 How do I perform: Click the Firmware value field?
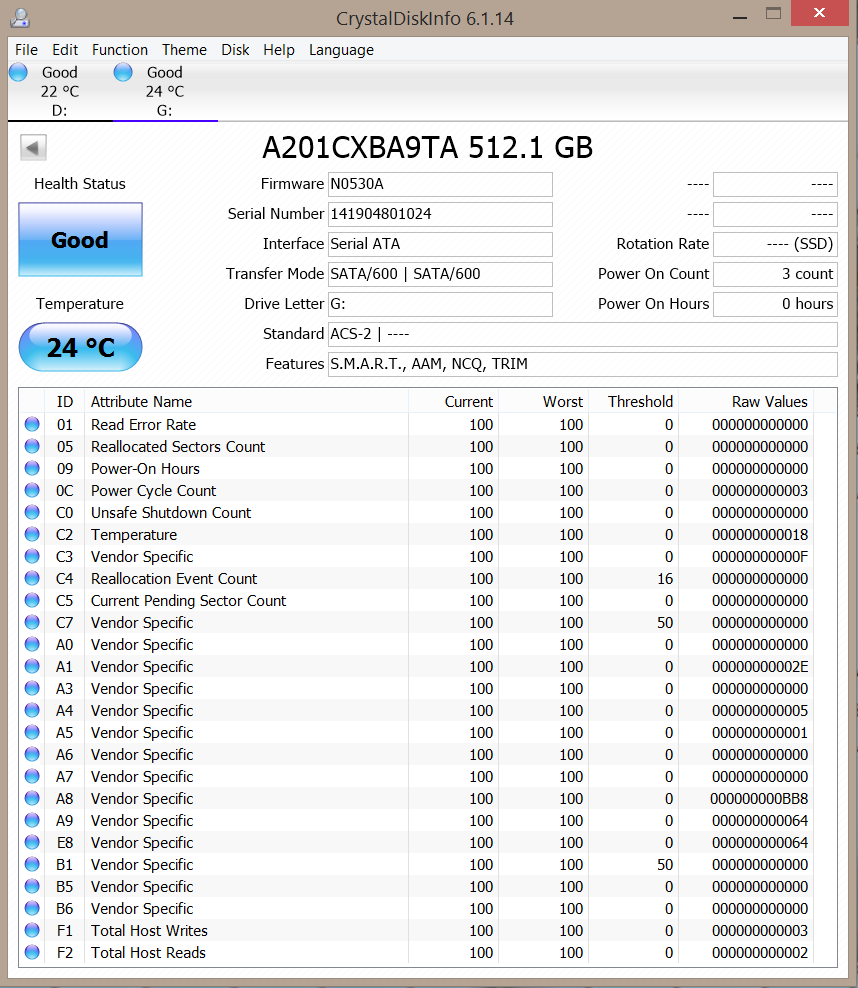point(440,184)
